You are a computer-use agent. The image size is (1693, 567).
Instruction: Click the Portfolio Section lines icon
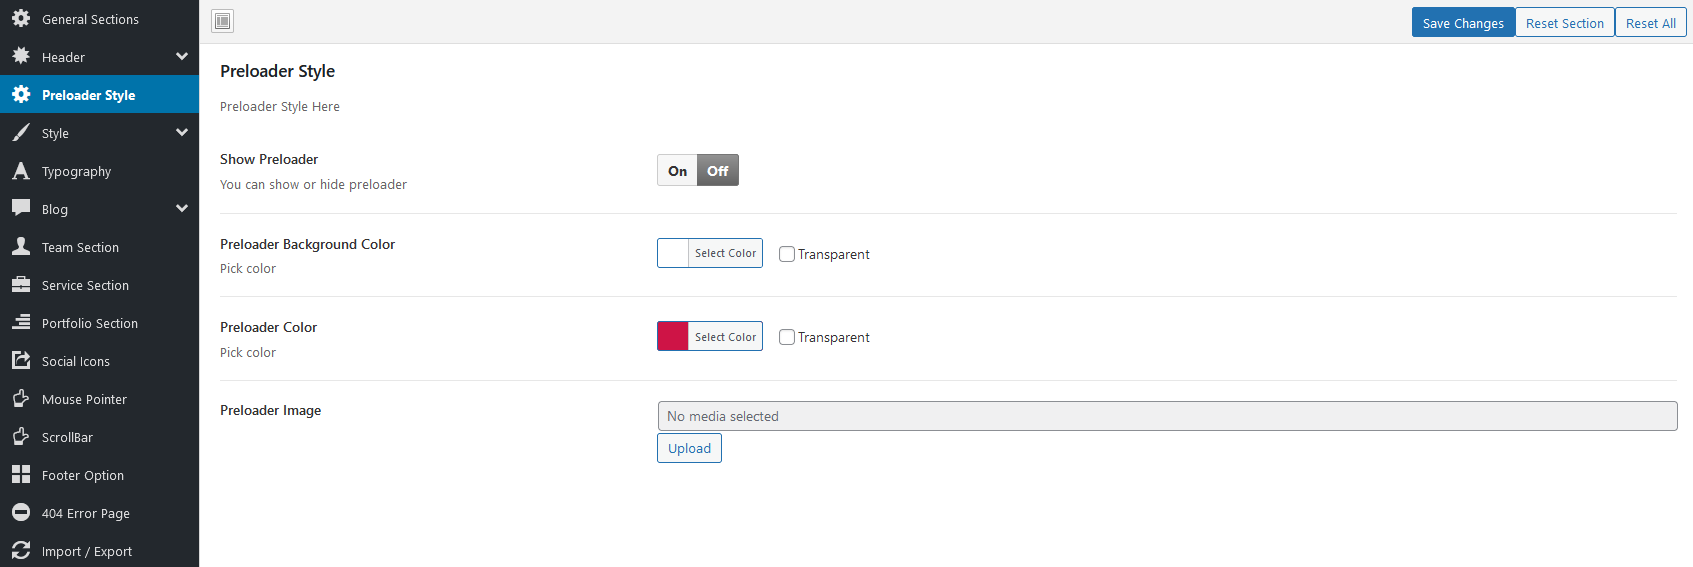tap(21, 323)
